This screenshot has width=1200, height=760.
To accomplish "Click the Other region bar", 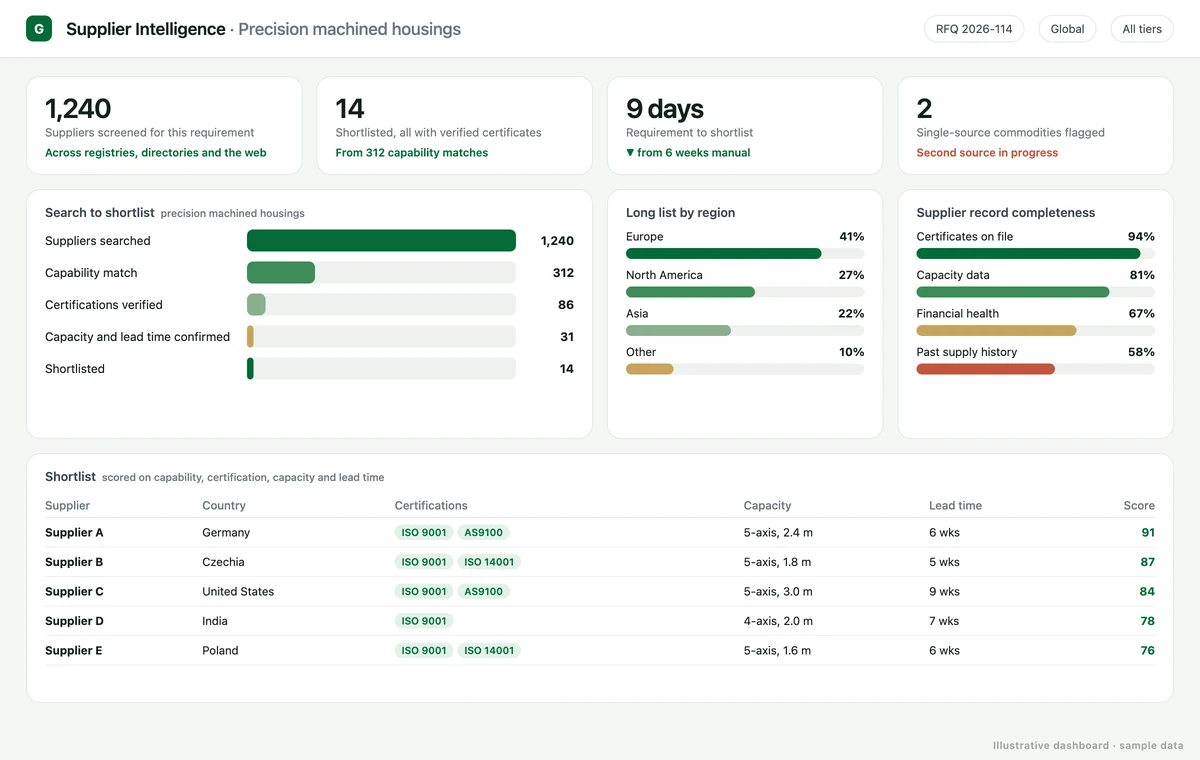I will [745, 369].
